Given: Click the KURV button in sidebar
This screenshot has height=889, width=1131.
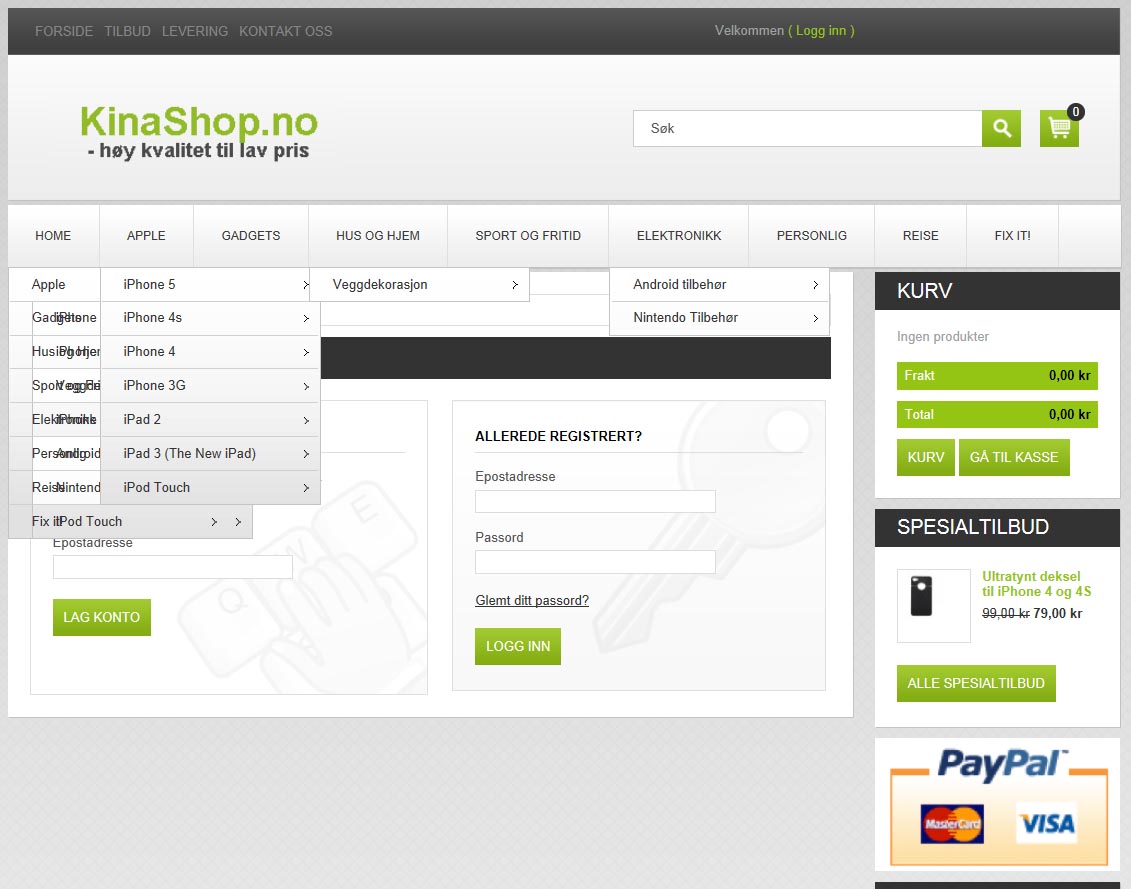Looking at the screenshot, I should (x=925, y=457).
